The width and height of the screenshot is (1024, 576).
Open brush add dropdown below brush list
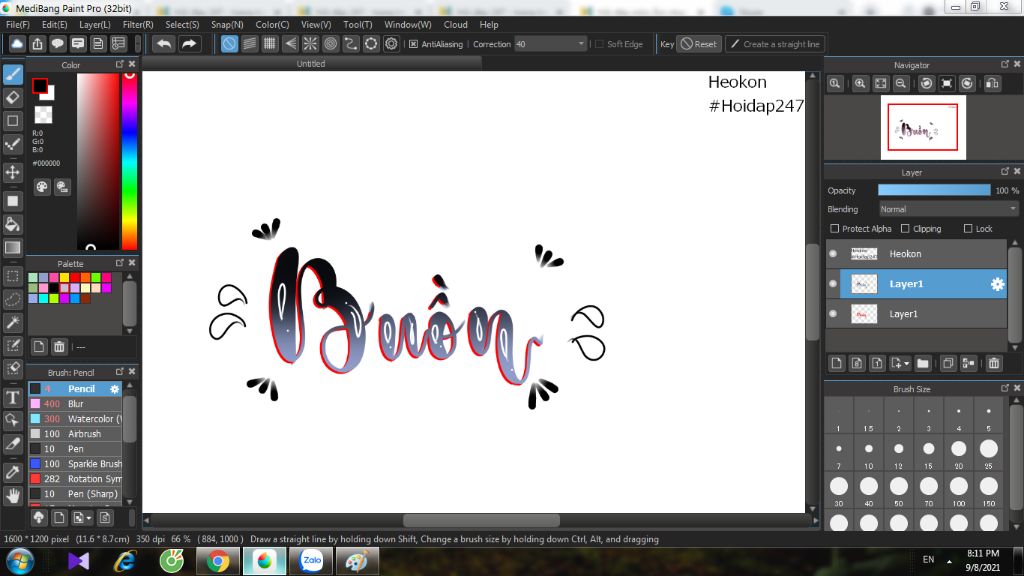pyautogui.click(x=88, y=518)
